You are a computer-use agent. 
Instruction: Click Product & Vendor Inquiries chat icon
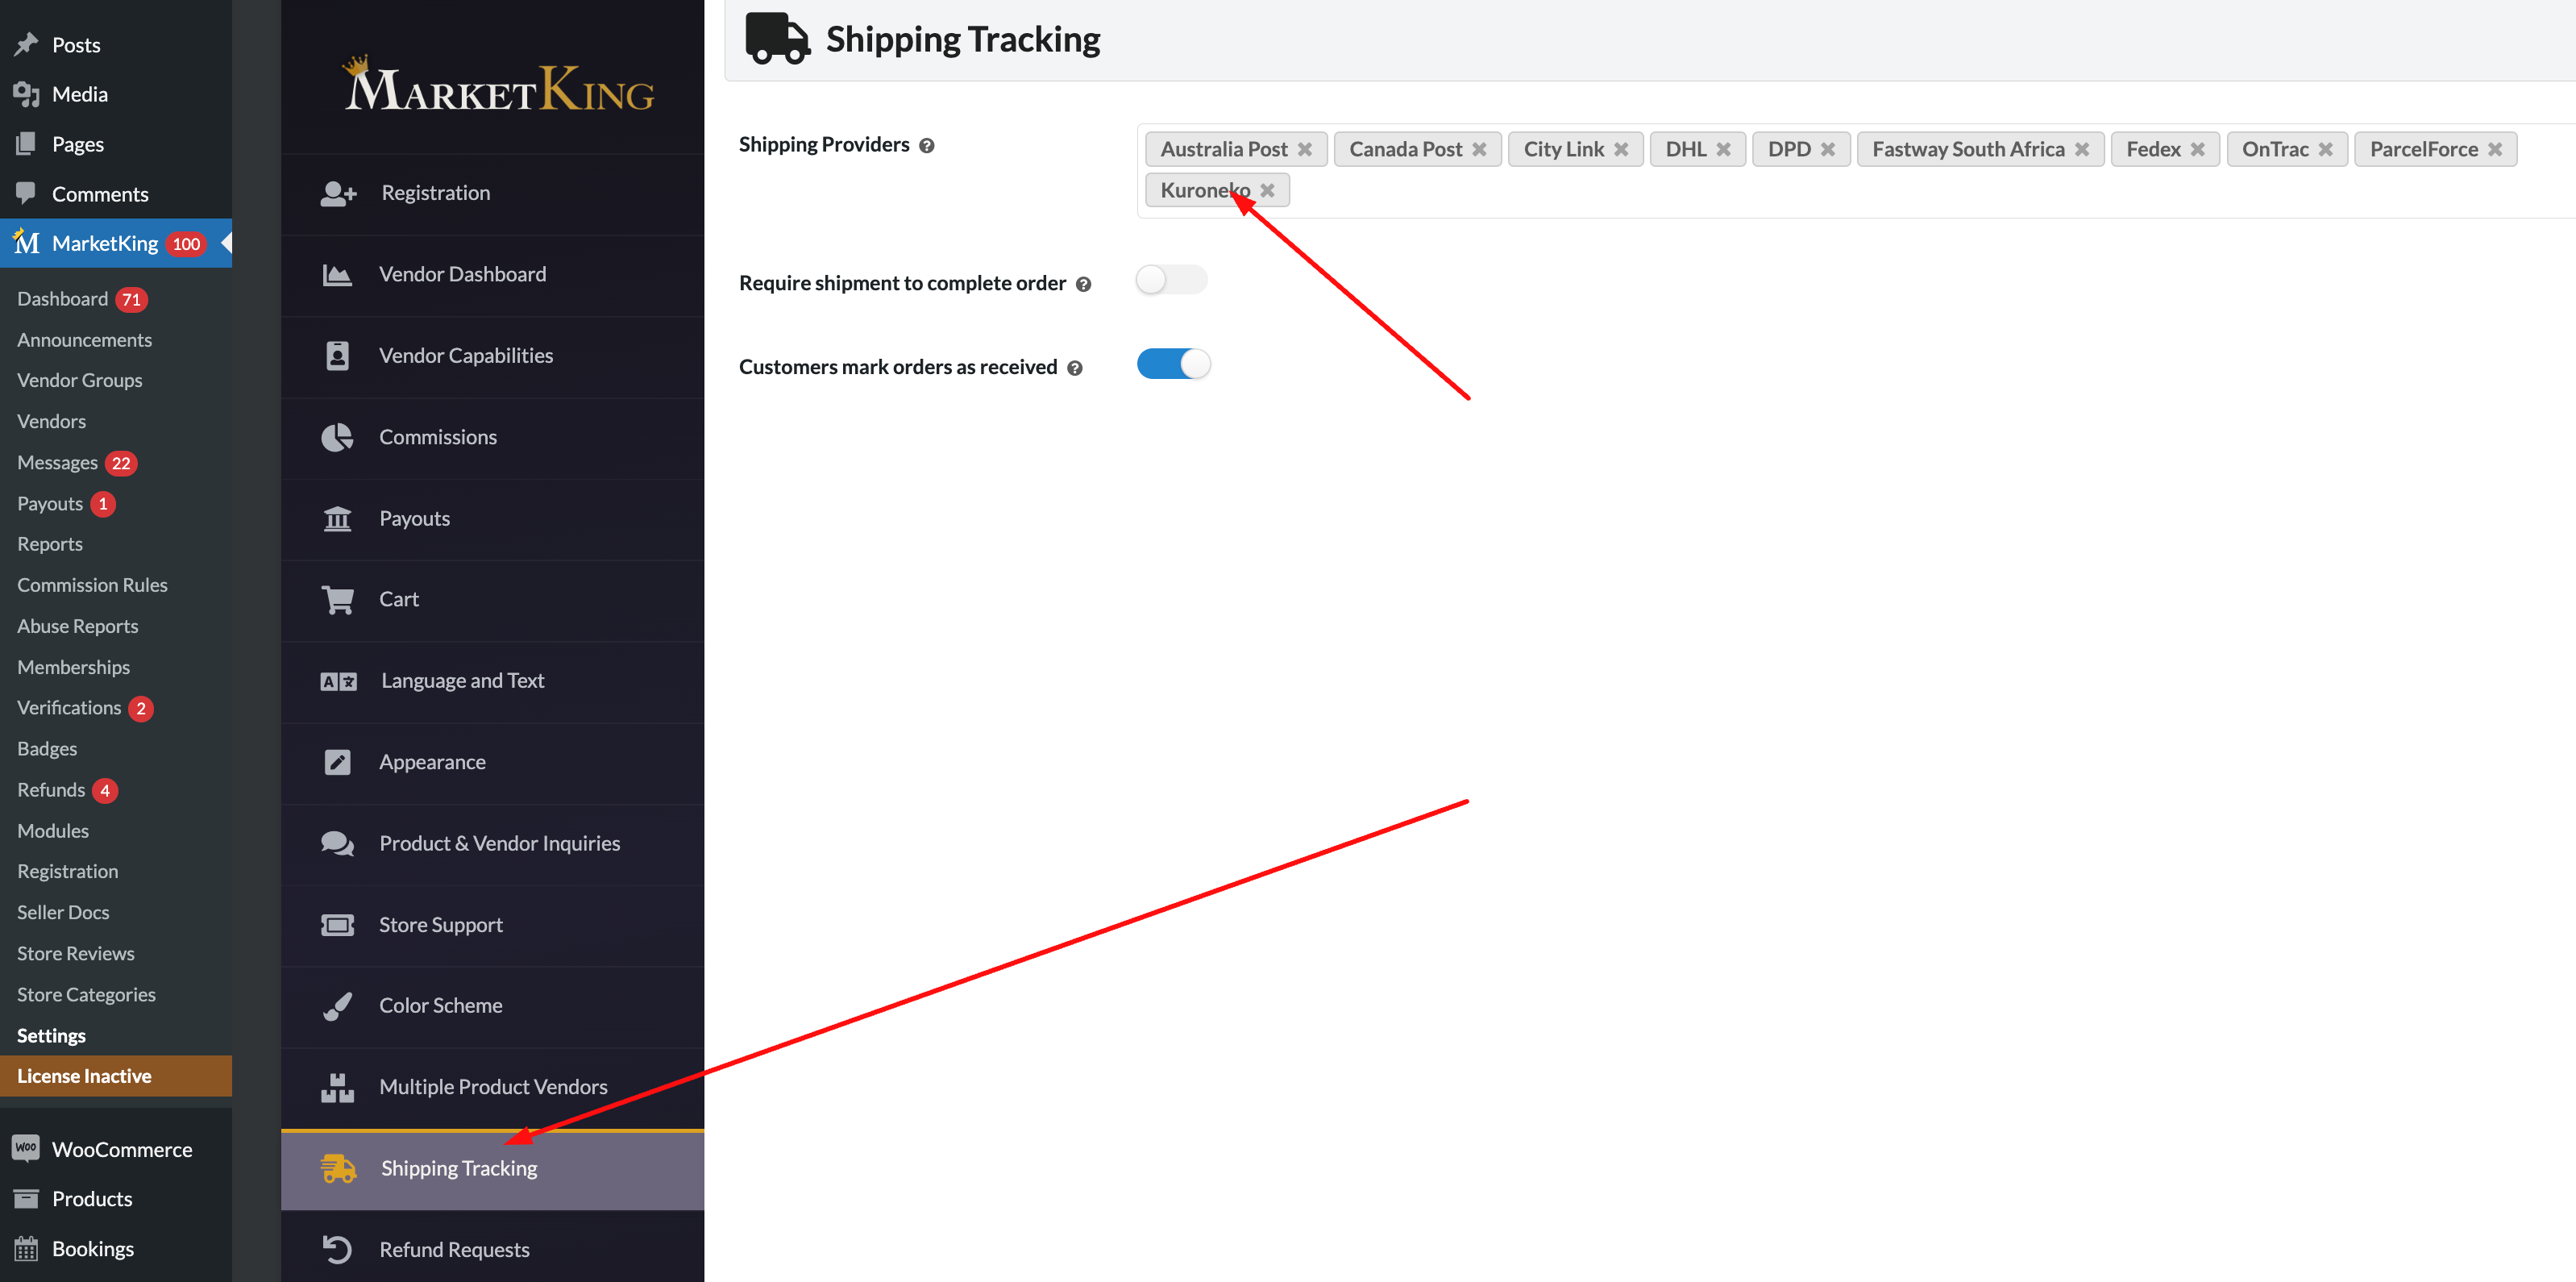pyautogui.click(x=338, y=844)
